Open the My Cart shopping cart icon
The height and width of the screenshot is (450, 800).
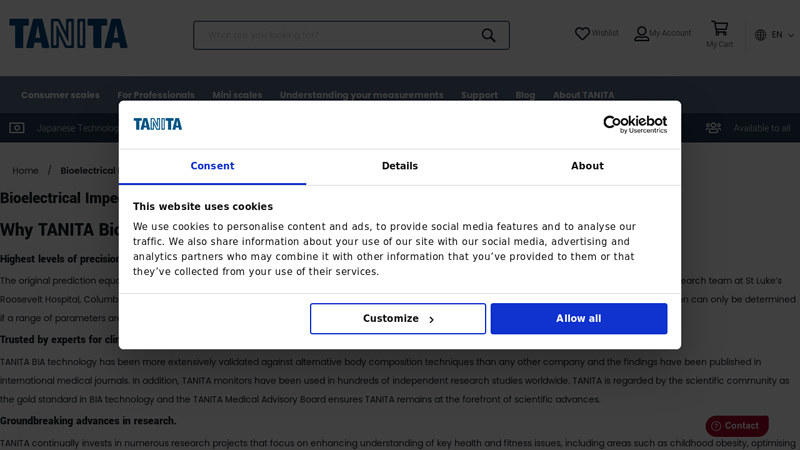click(x=719, y=28)
